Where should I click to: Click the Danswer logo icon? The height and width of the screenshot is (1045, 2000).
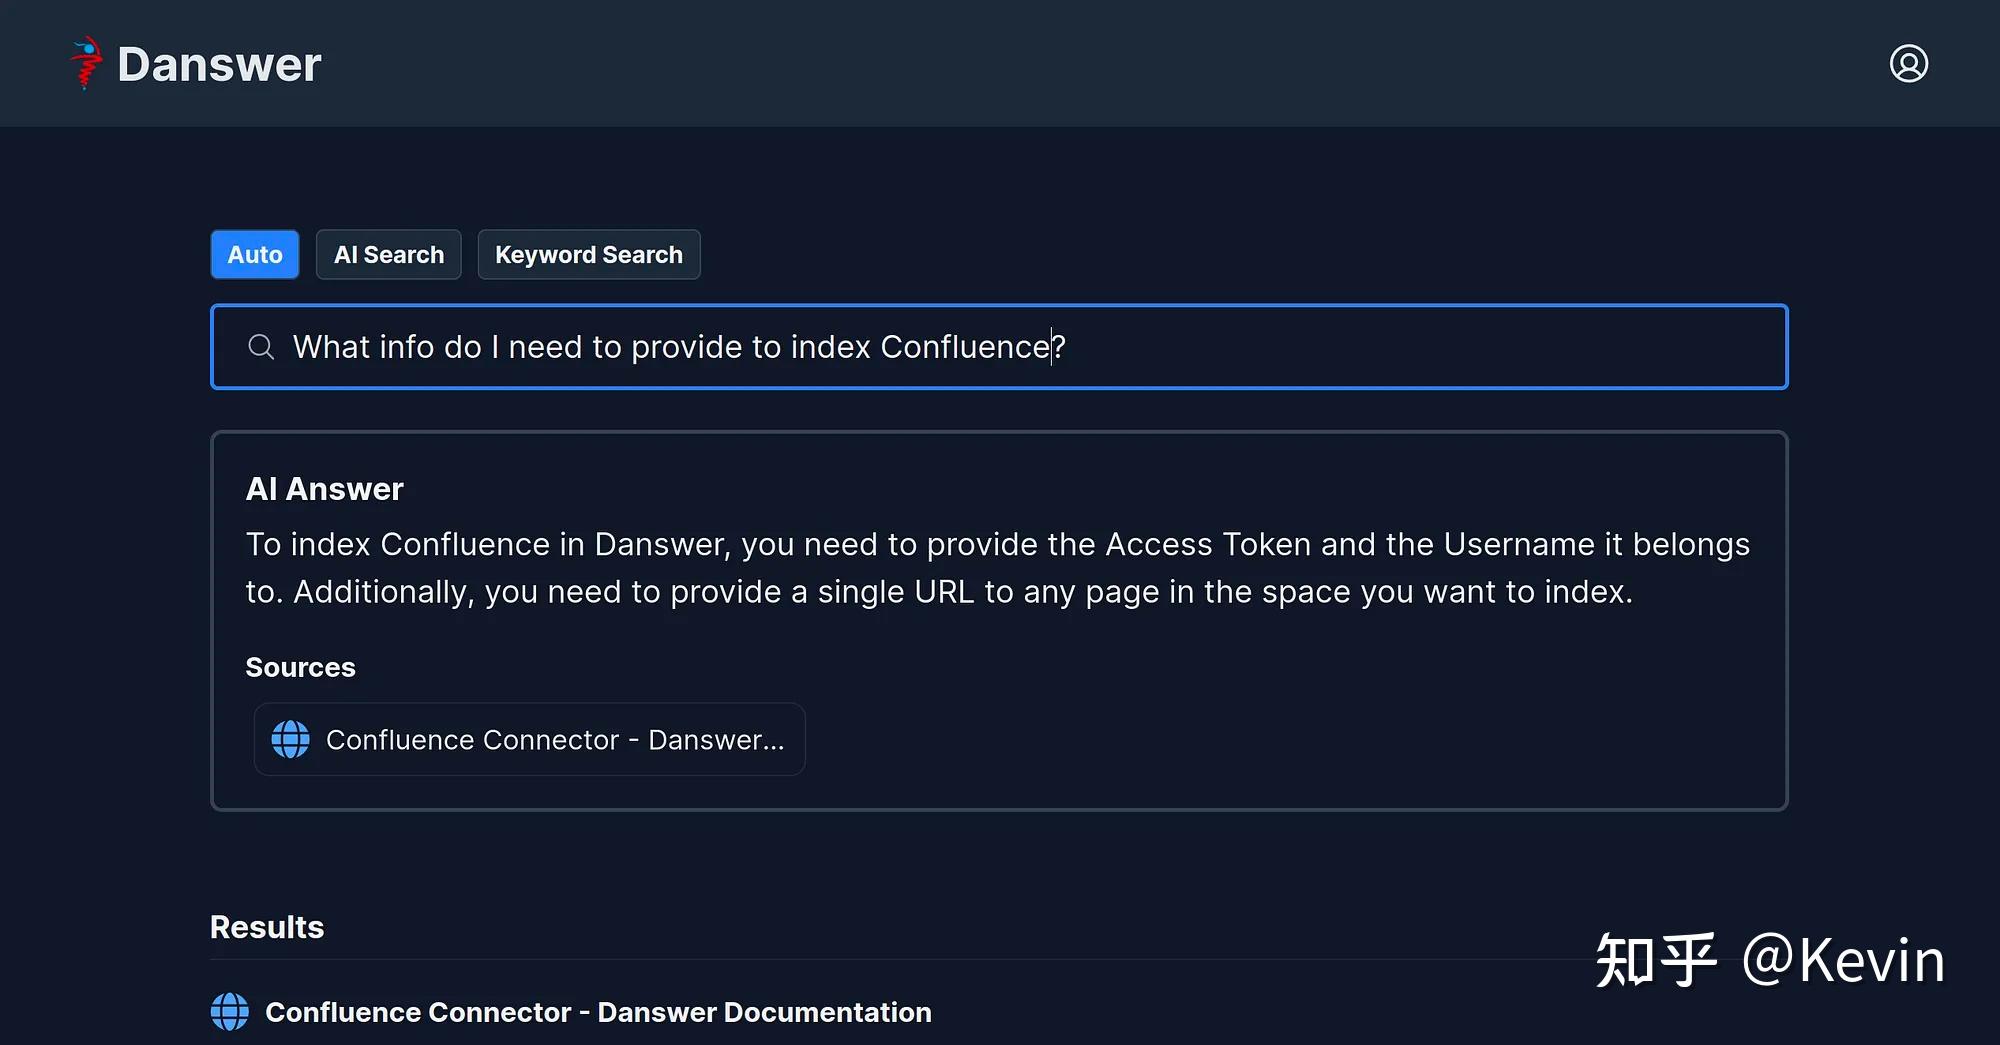tap(86, 63)
